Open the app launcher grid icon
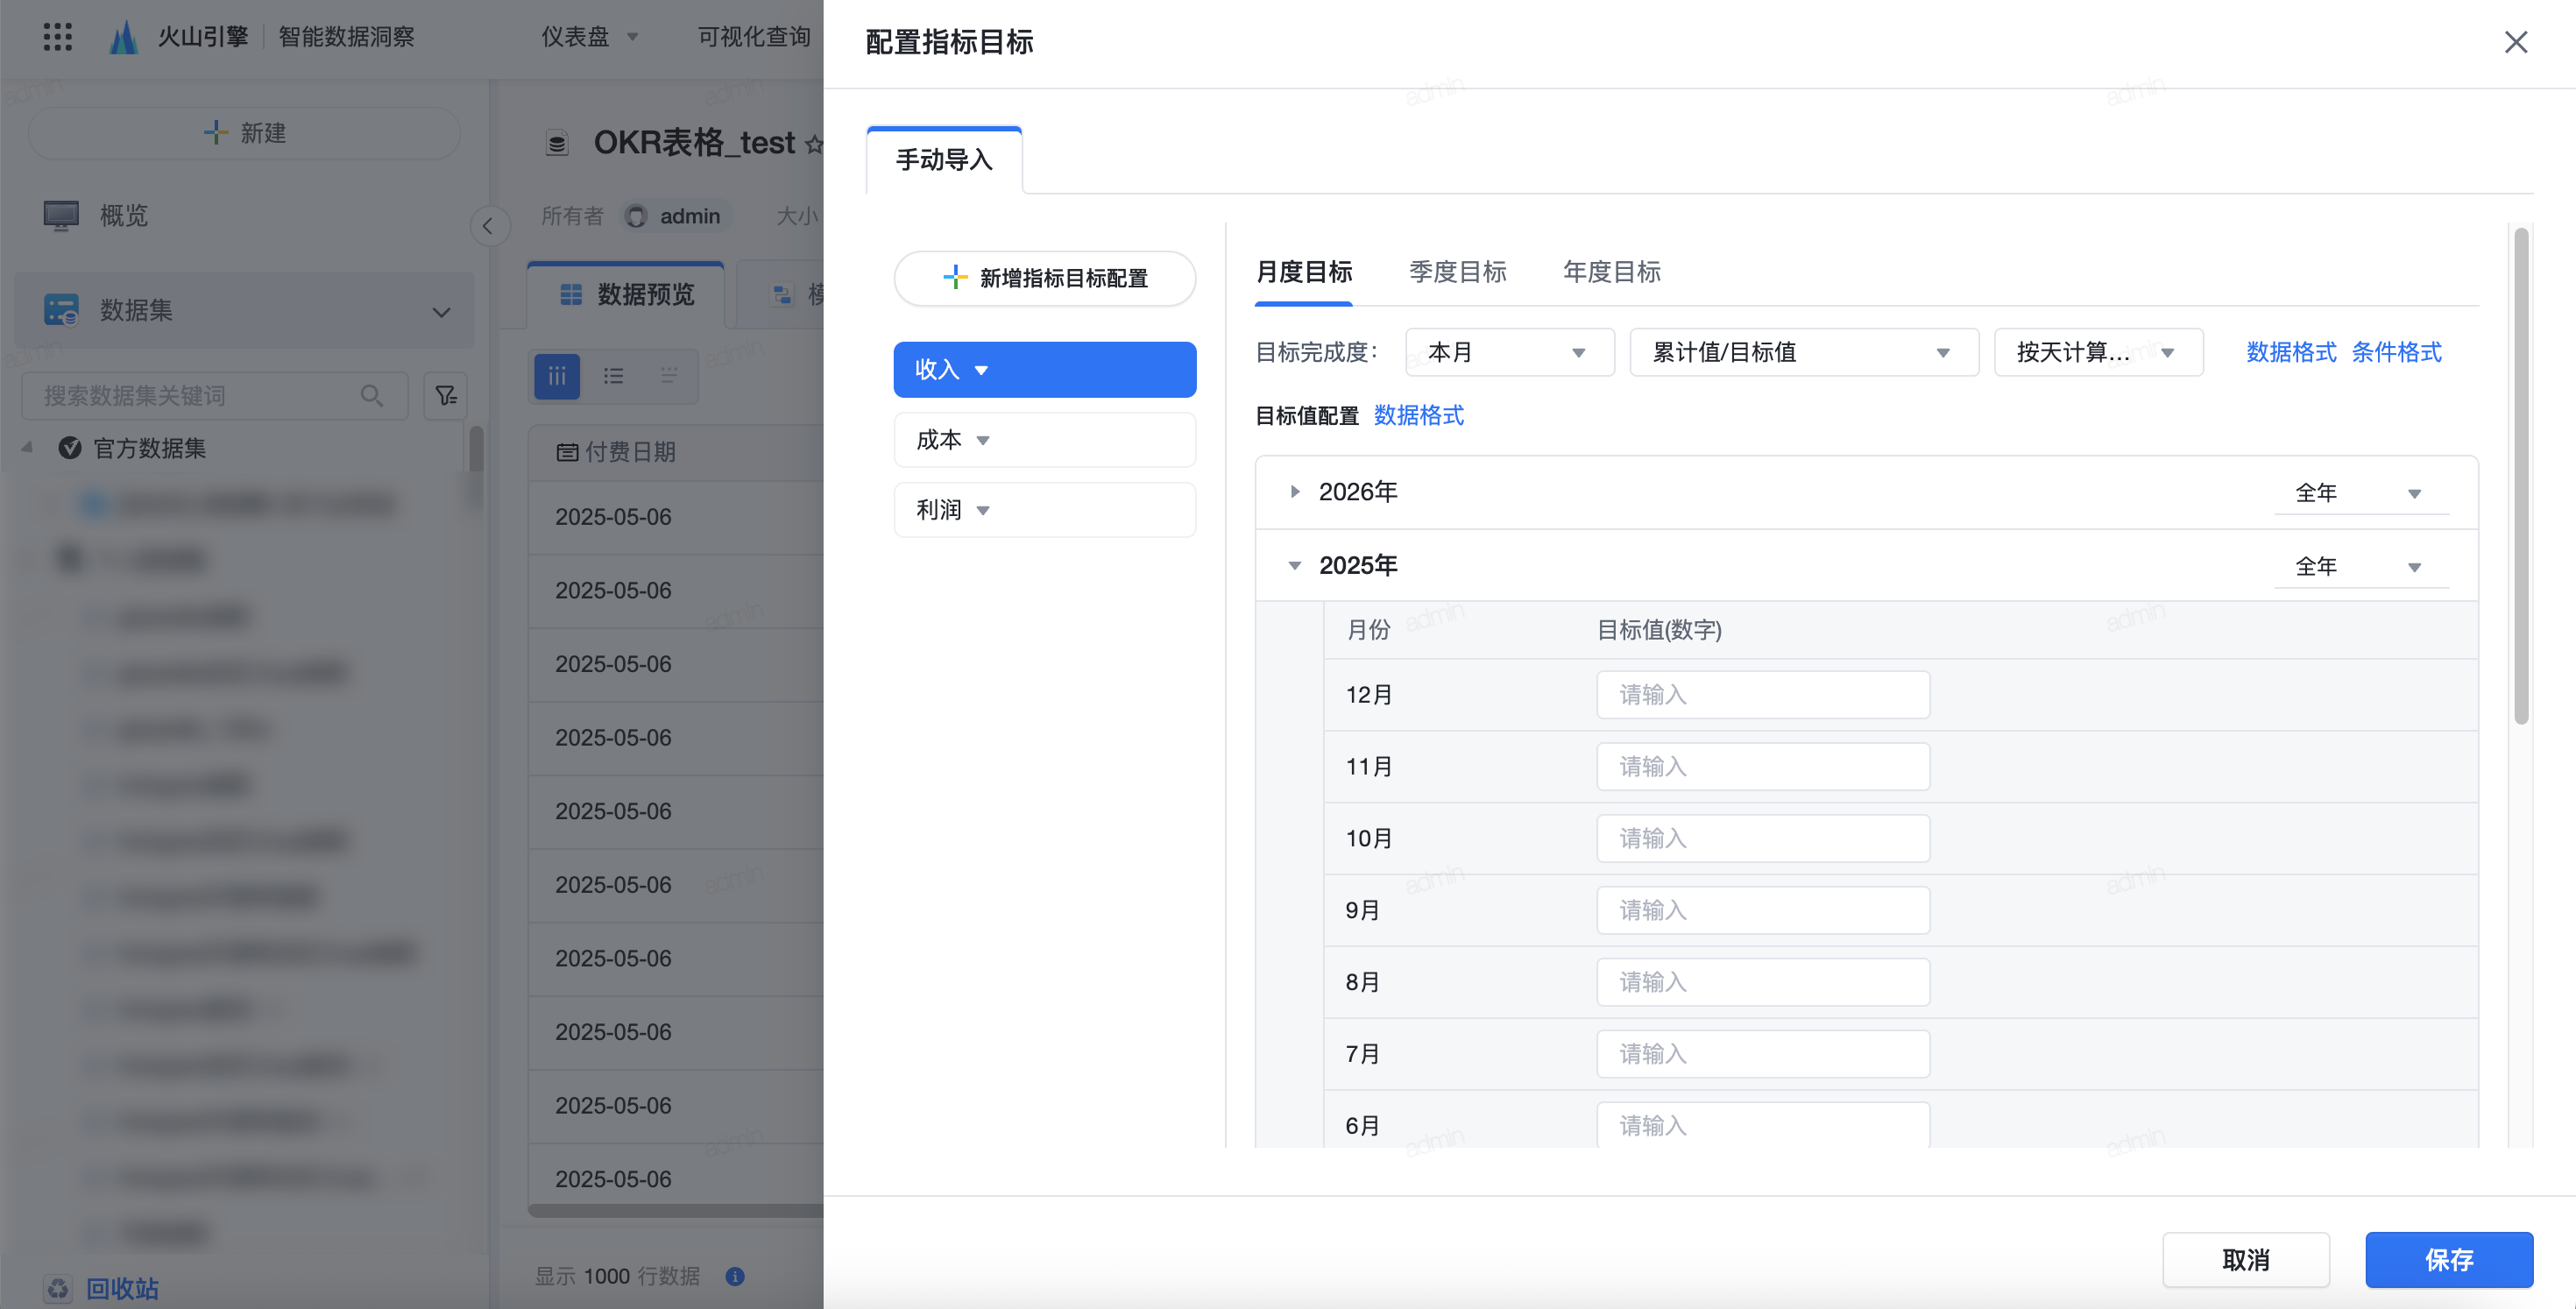2576x1309 pixels. click(58, 37)
